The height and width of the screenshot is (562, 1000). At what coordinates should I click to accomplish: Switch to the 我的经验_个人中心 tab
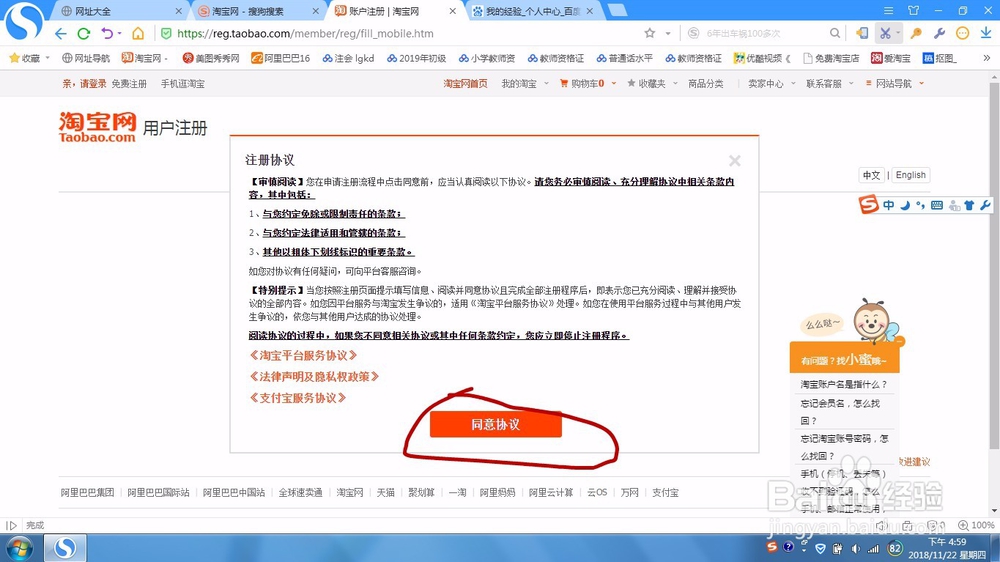click(x=533, y=11)
